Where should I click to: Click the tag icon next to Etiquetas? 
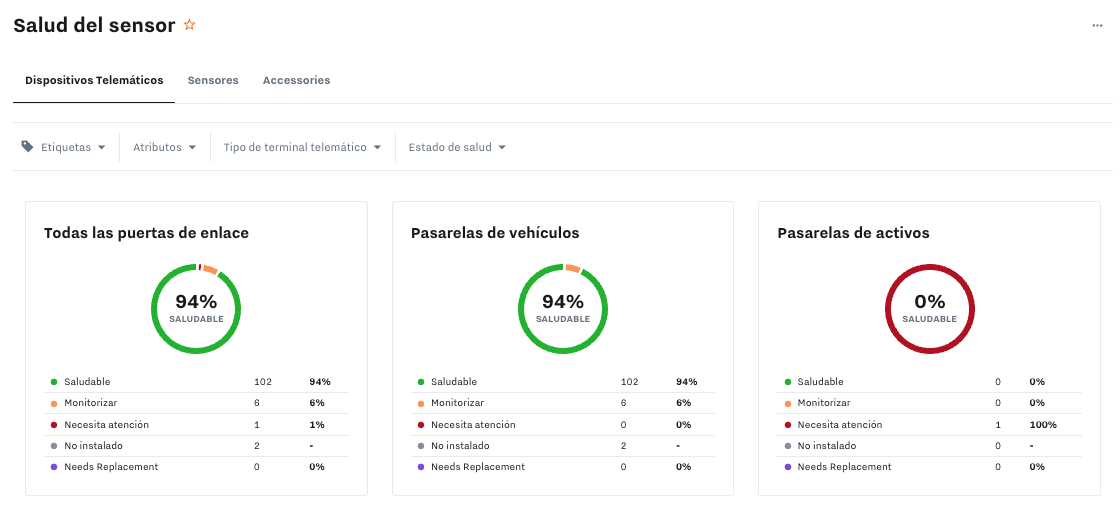click(x=27, y=146)
